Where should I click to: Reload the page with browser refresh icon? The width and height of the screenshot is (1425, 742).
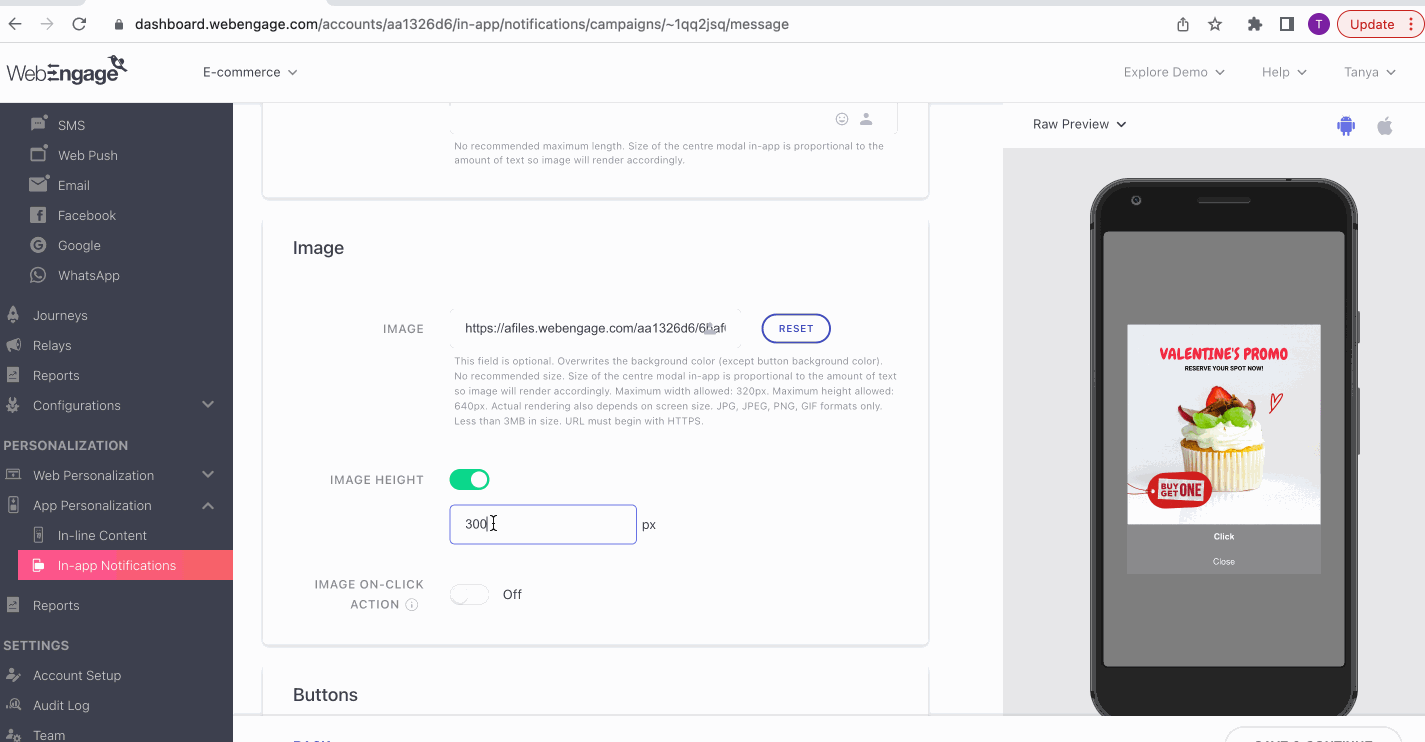coord(79,24)
